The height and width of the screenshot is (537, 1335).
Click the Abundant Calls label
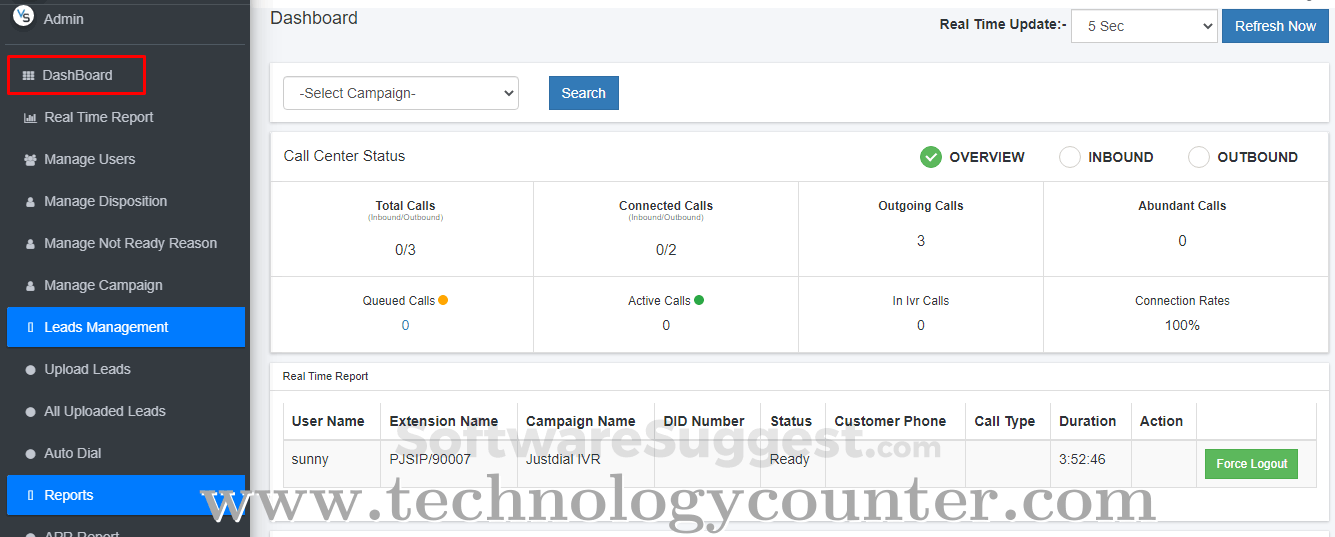tap(1182, 205)
